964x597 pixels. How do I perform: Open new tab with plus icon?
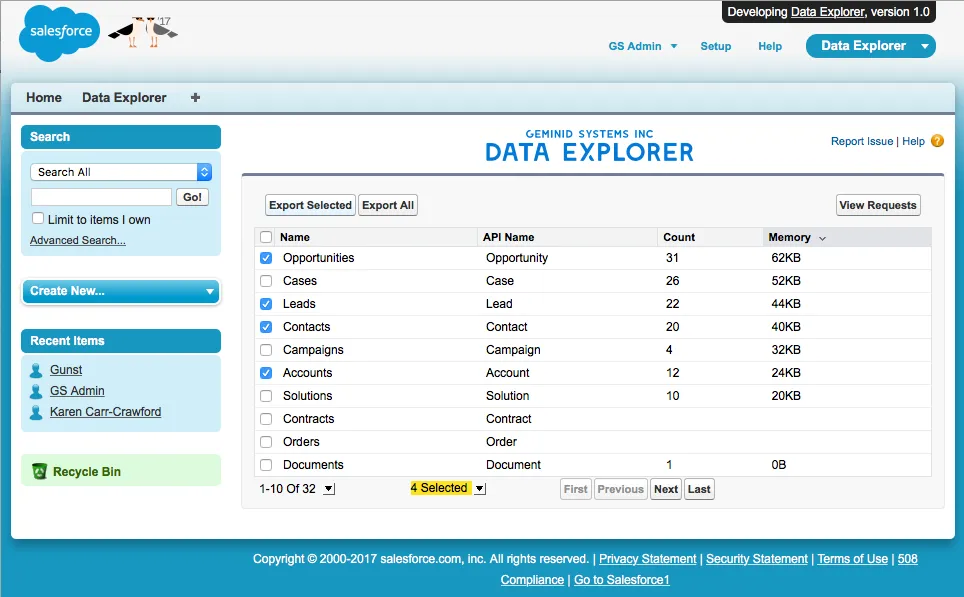click(x=196, y=97)
